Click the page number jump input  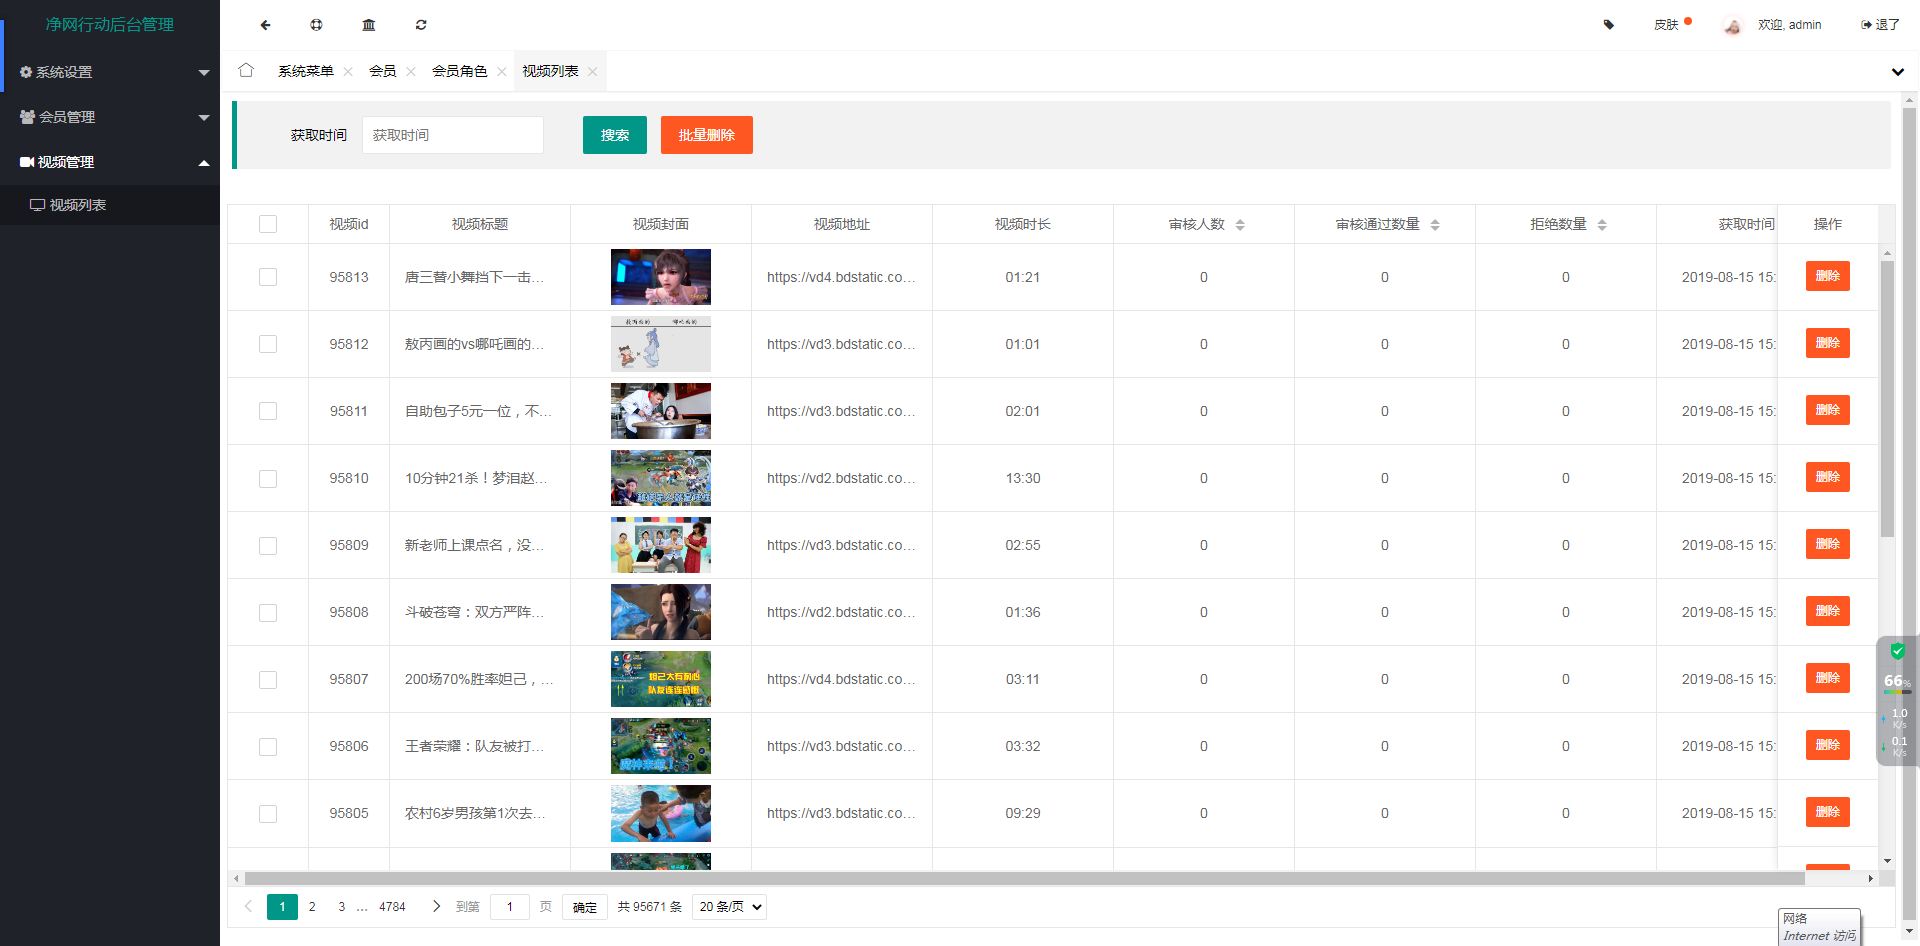(x=510, y=907)
